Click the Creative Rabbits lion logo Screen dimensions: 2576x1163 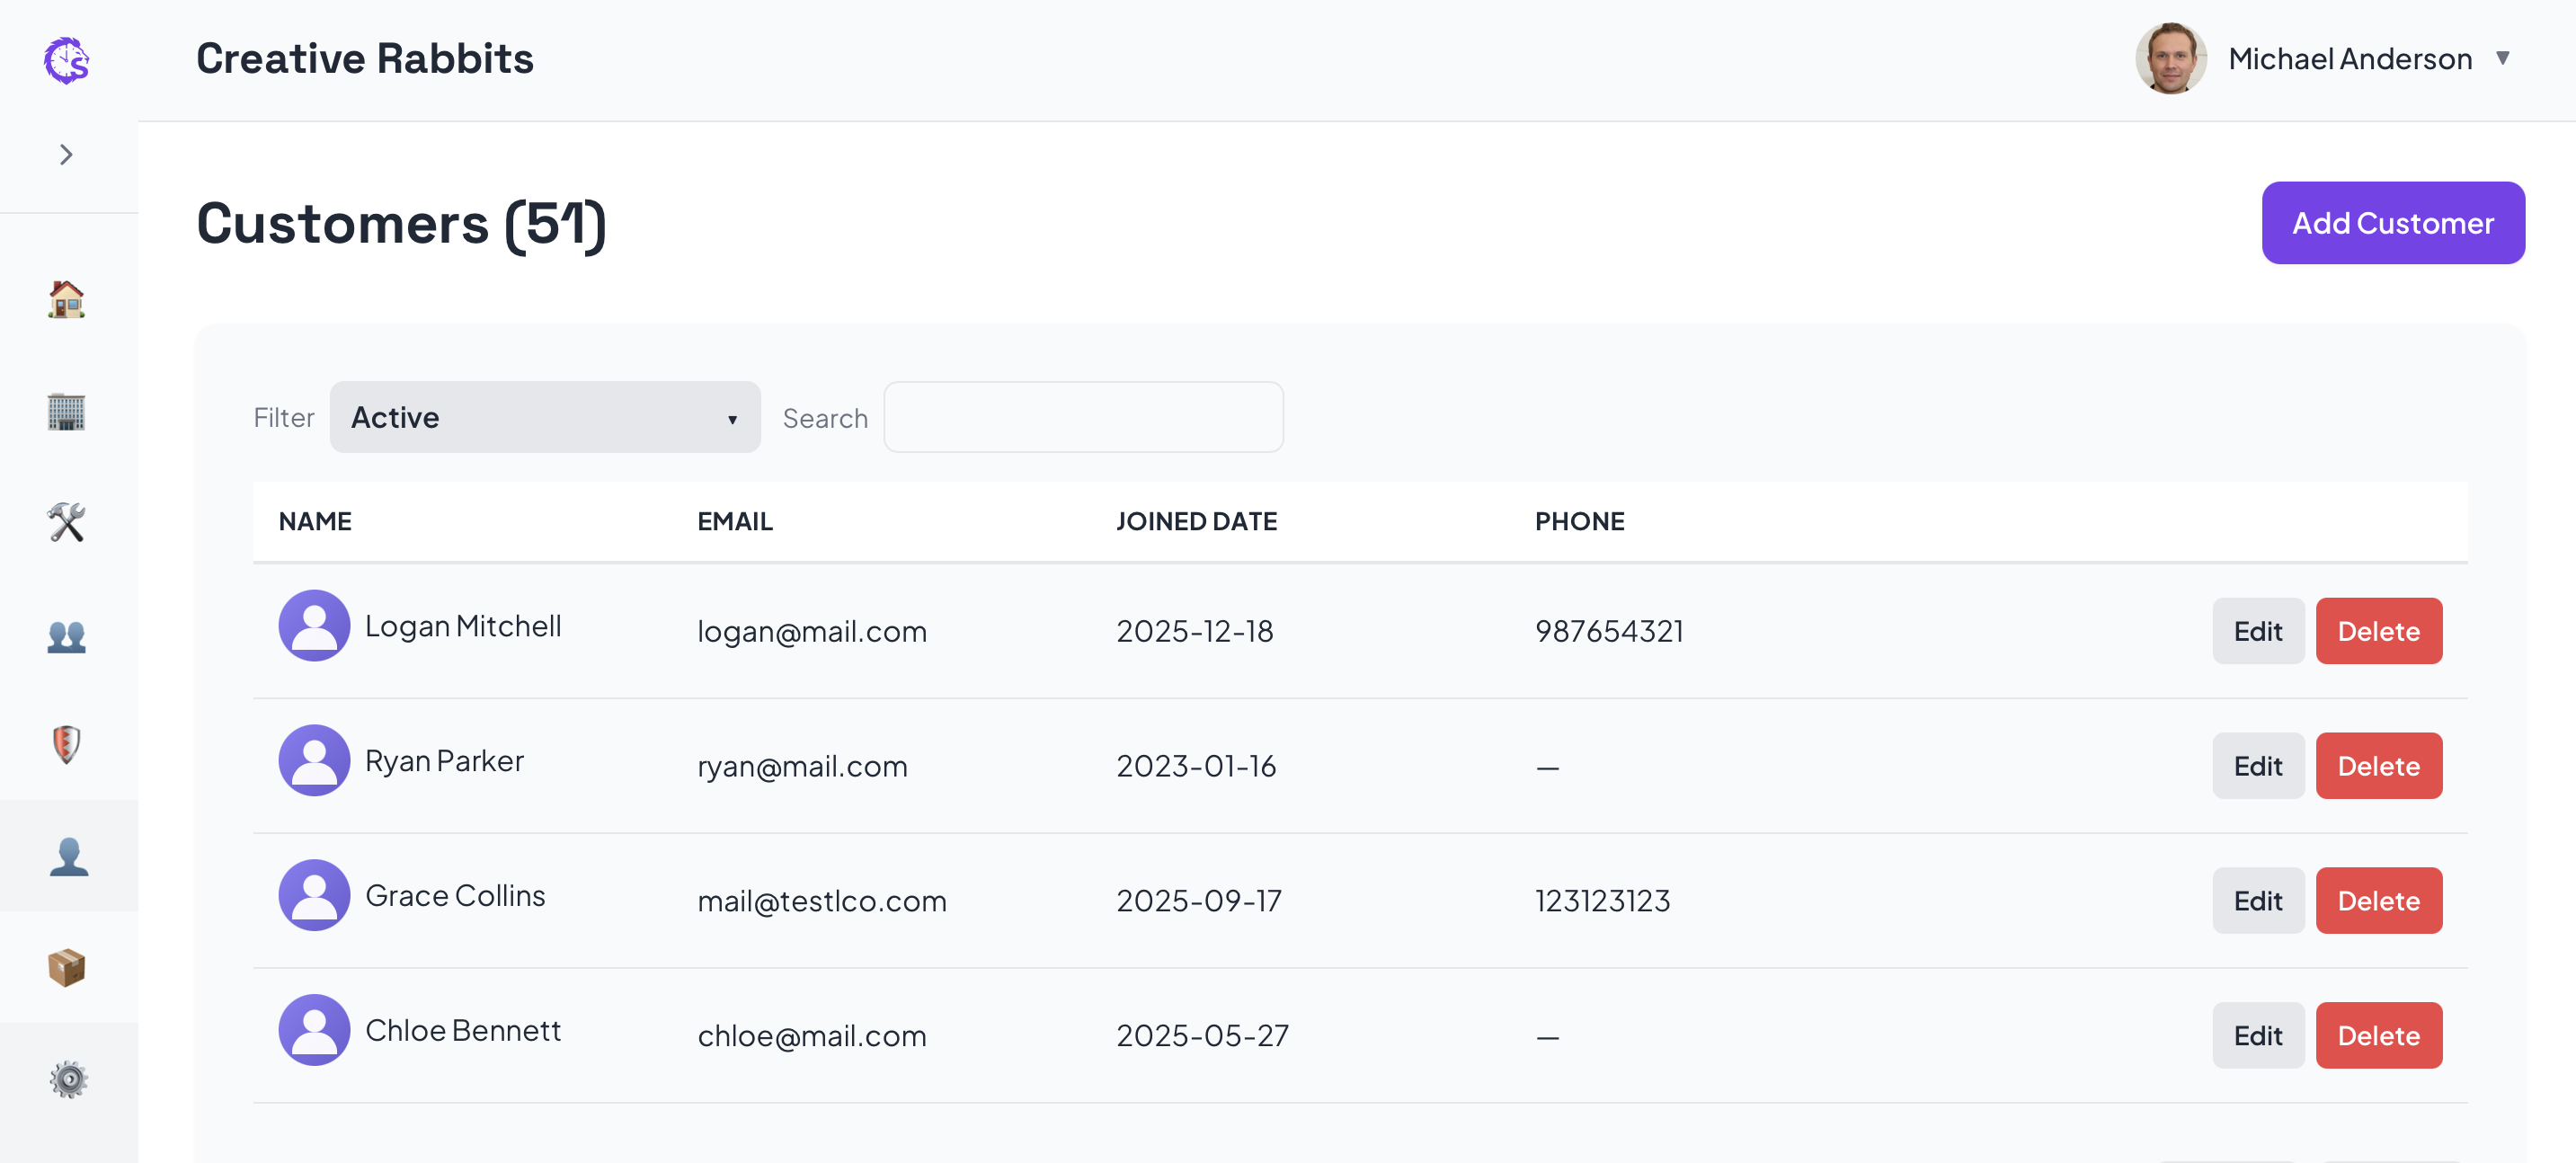coord(67,61)
